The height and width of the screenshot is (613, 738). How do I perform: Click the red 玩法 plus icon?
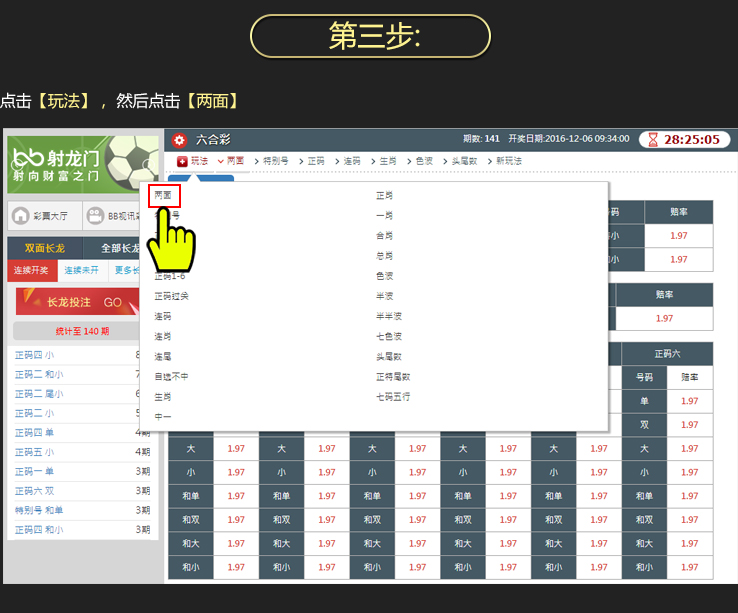pos(182,161)
